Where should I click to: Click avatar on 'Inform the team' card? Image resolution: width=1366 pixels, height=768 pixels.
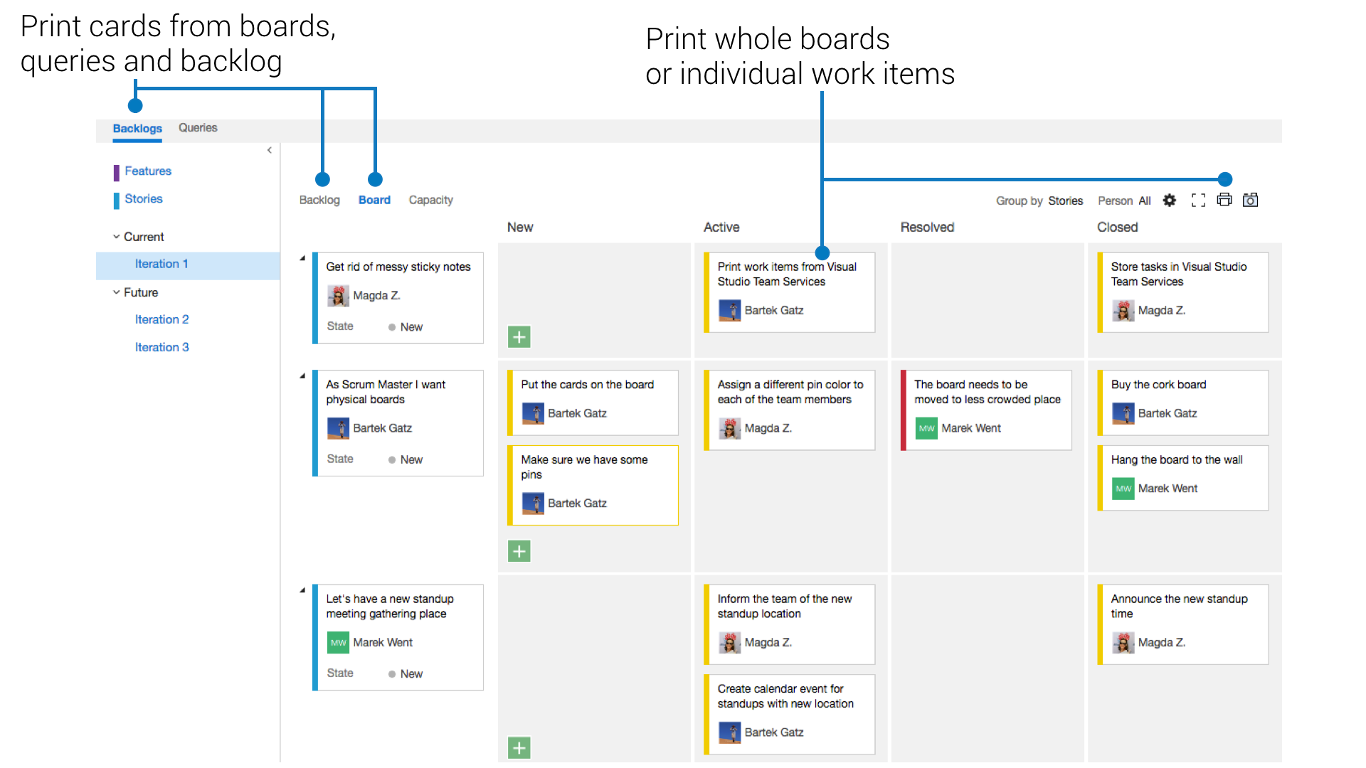pos(729,642)
